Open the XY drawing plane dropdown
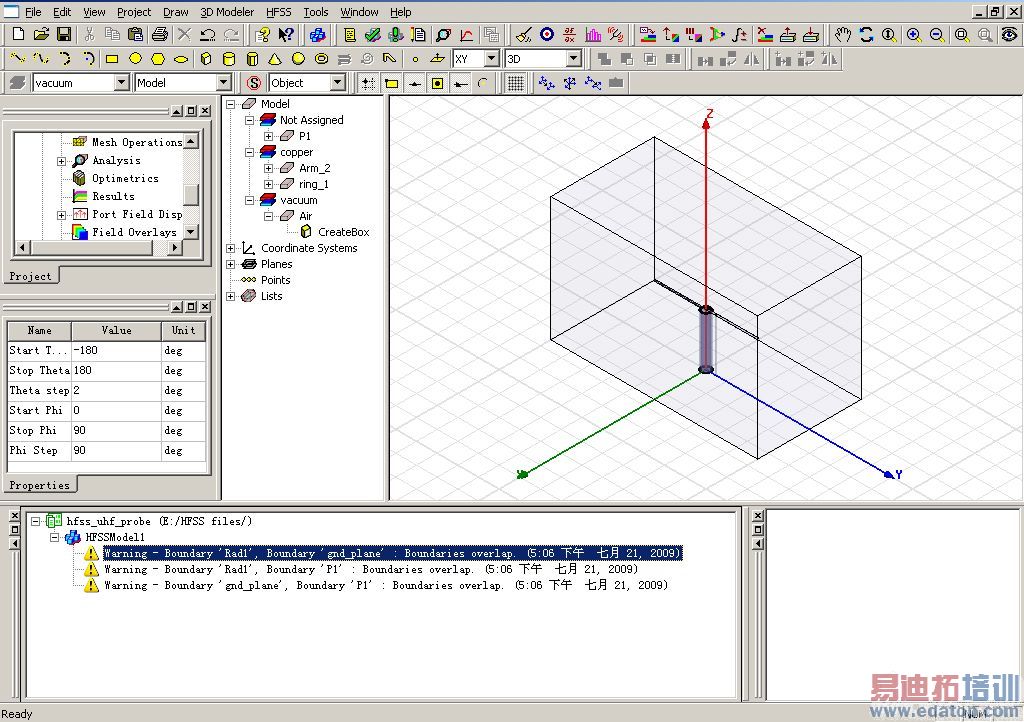This screenshot has height=722, width=1024. pos(491,59)
